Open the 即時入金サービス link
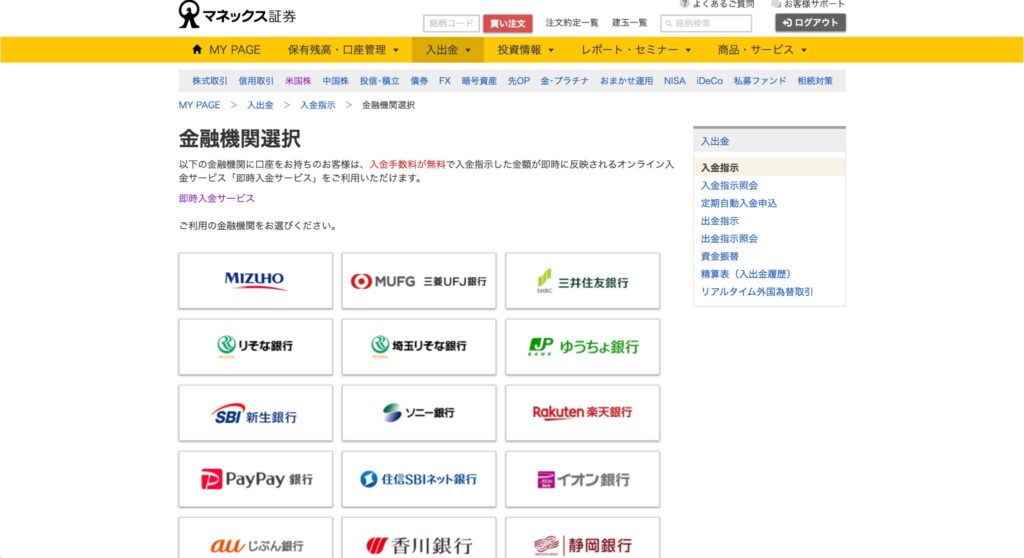 click(217, 198)
